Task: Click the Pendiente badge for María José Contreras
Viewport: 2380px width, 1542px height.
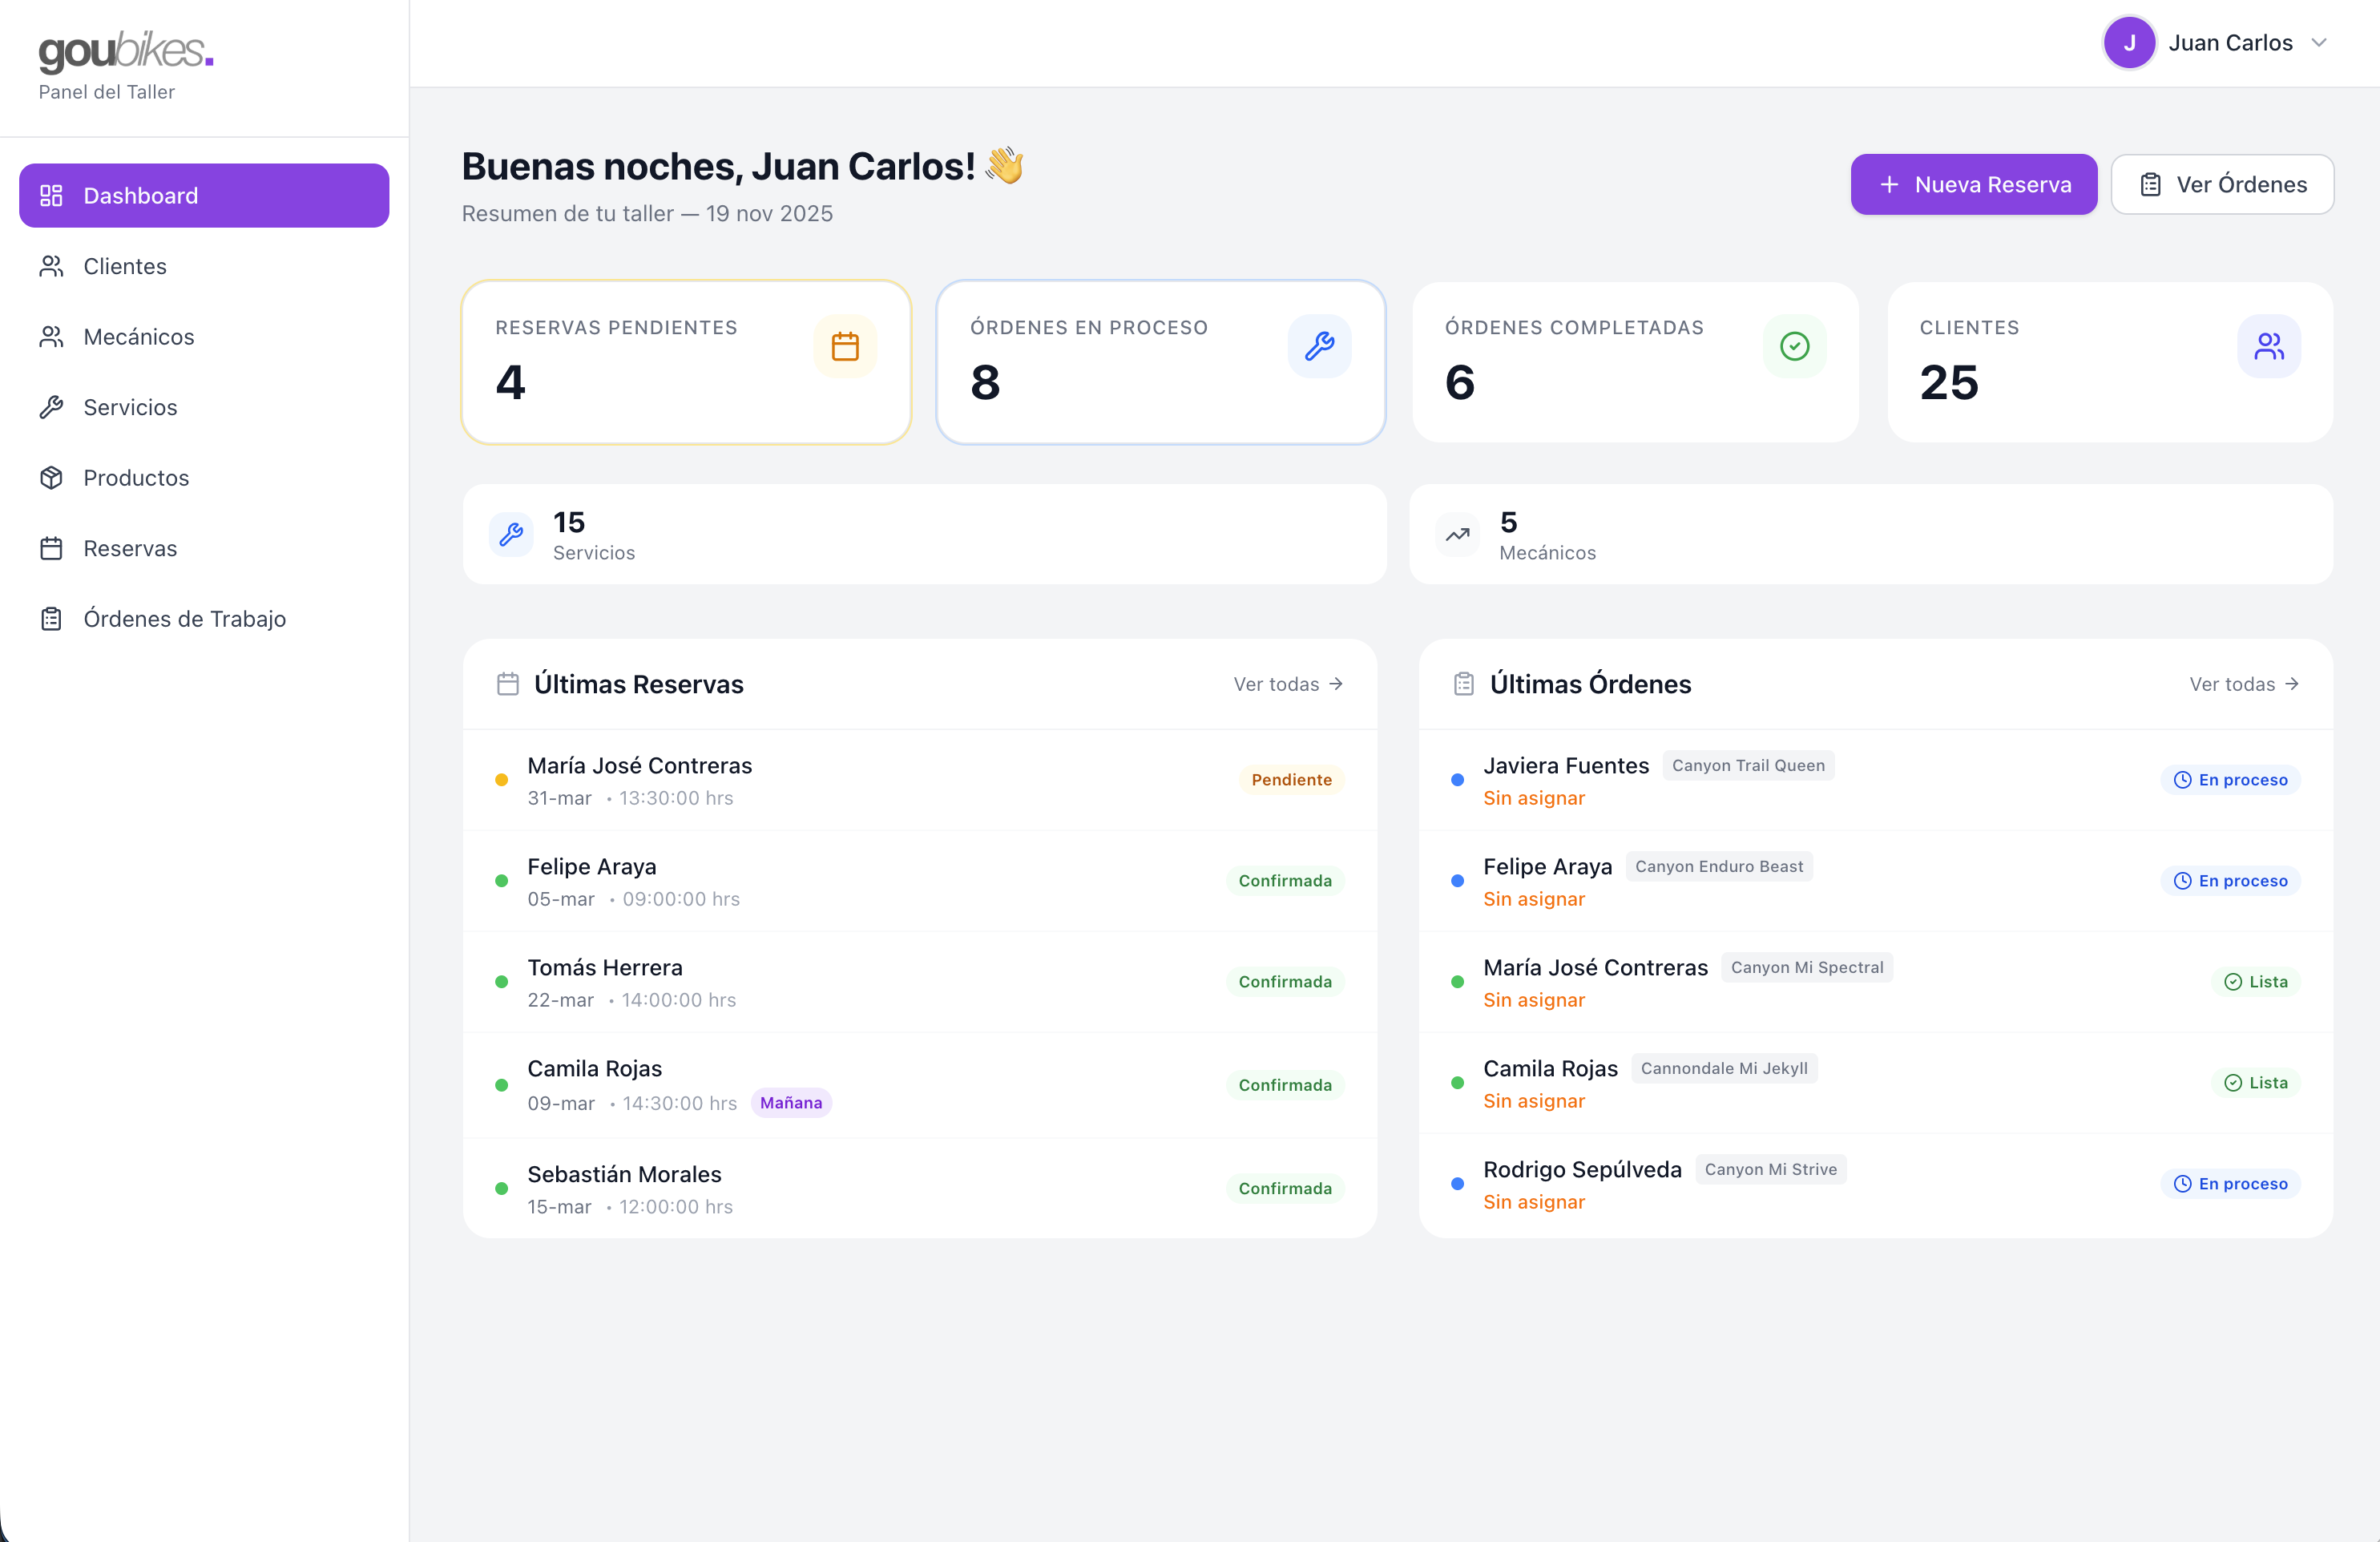Action: click(1290, 780)
